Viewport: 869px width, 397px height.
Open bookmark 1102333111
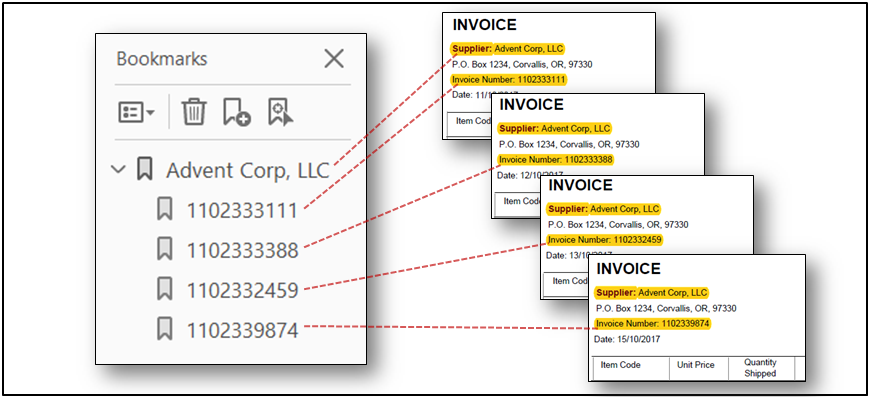[242, 211]
